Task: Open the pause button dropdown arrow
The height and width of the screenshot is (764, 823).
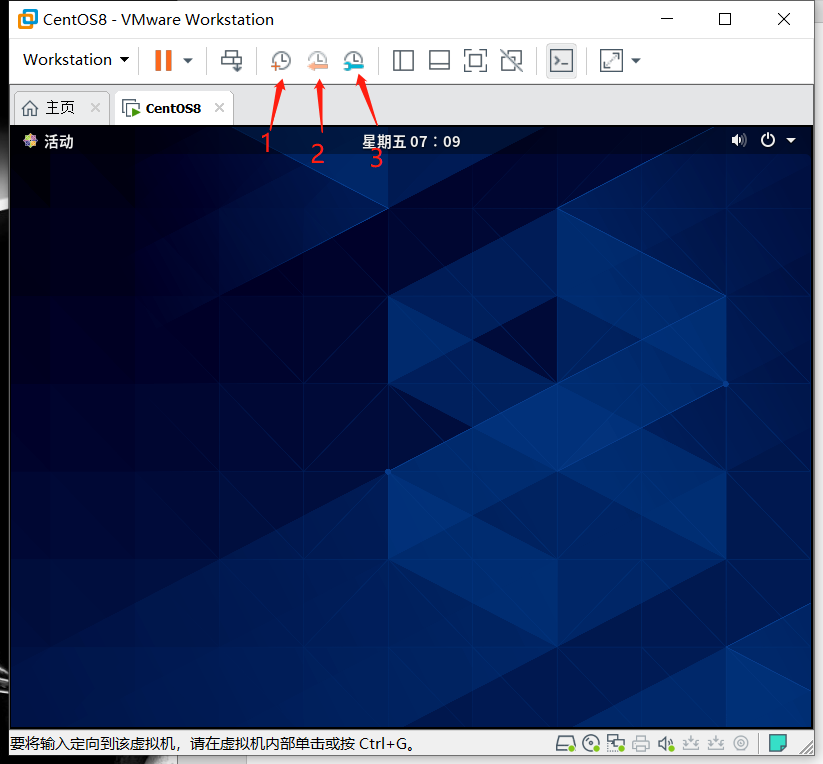Action: pyautogui.click(x=187, y=60)
